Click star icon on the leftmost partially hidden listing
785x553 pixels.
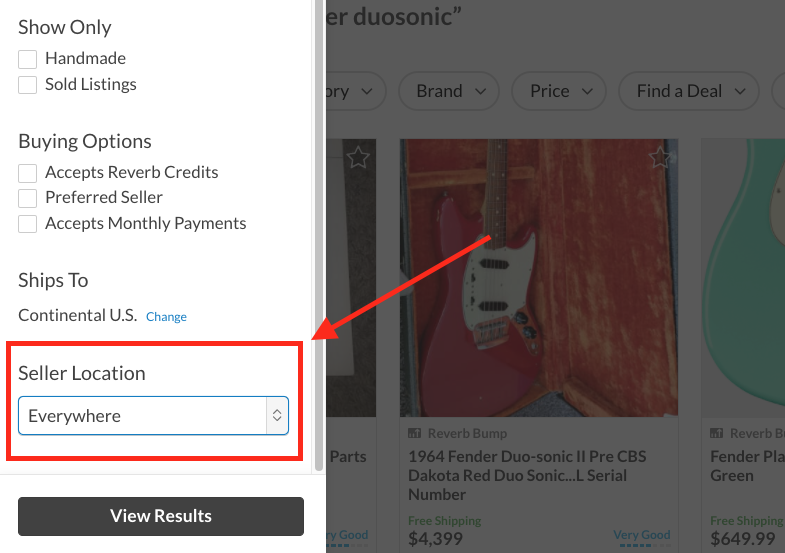[358, 157]
